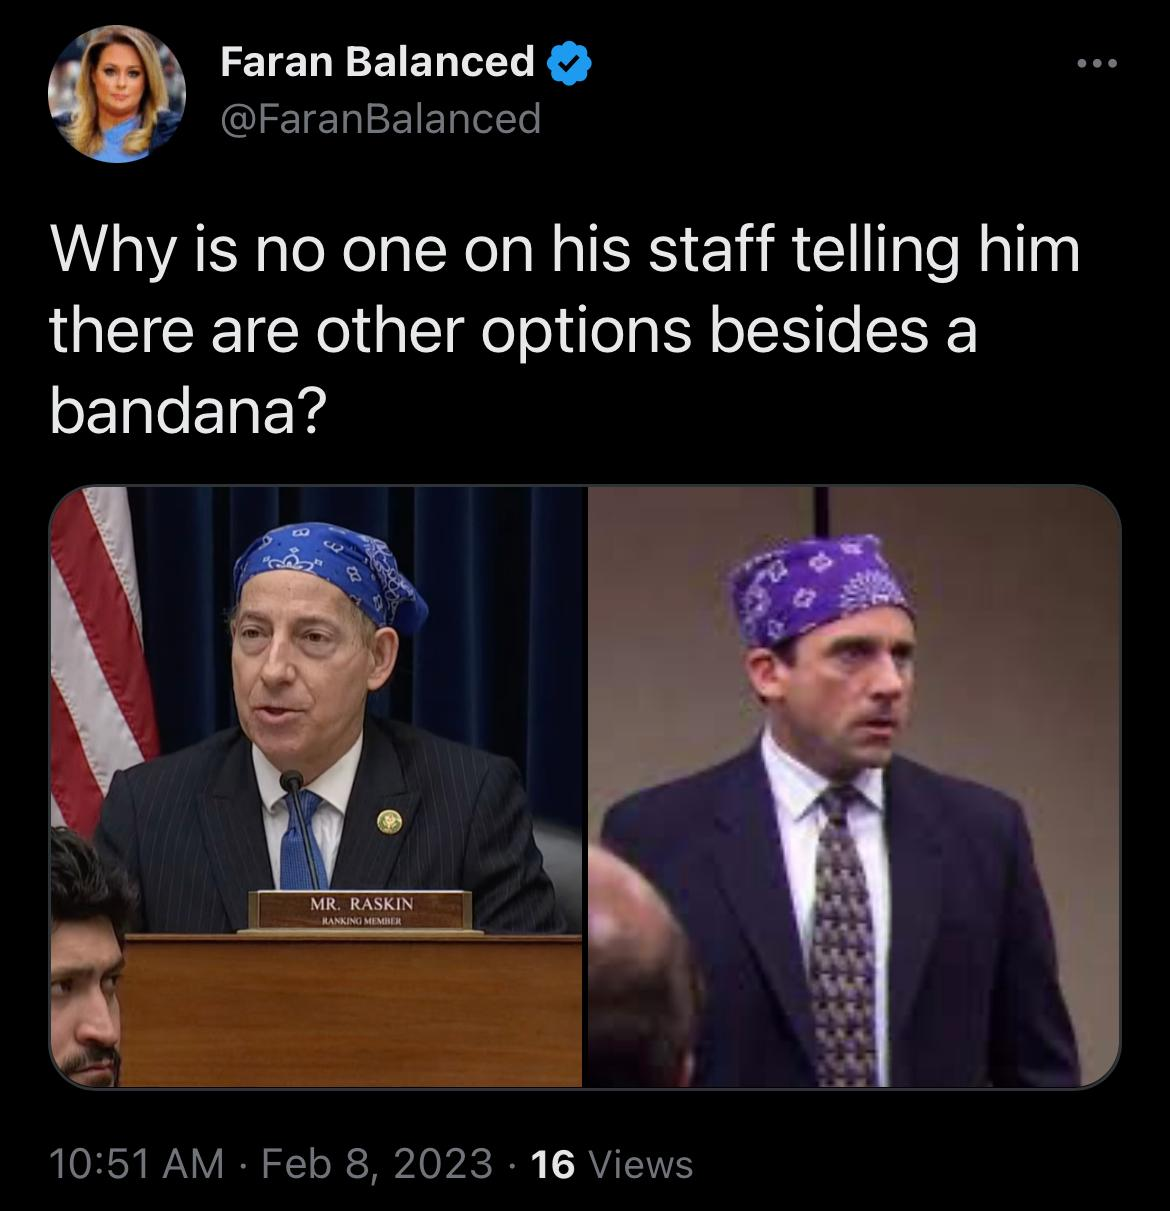
Task: Open the three-dot more options menu
Action: [x=1095, y=65]
